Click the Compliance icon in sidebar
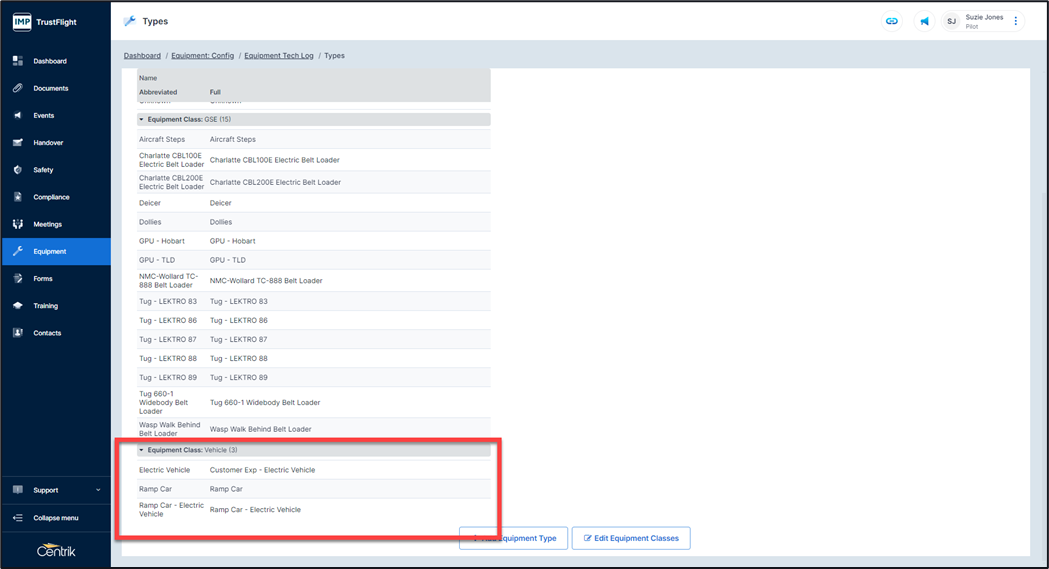1049x569 pixels. [x=18, y=197]
